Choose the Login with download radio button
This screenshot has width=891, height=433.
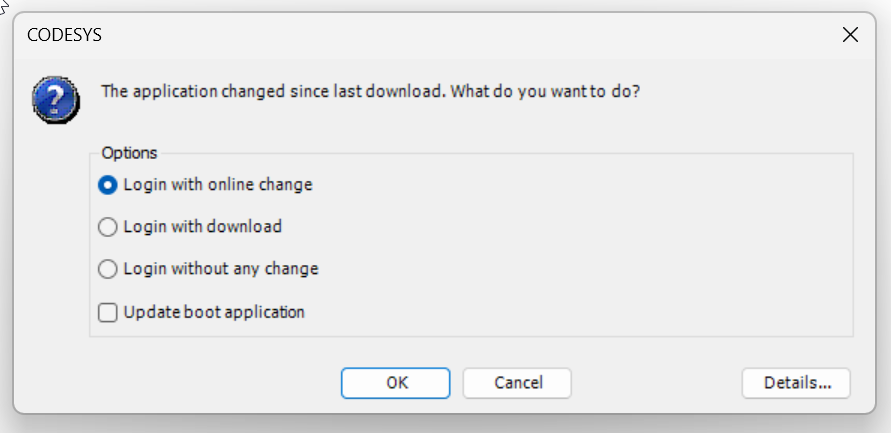107,227
